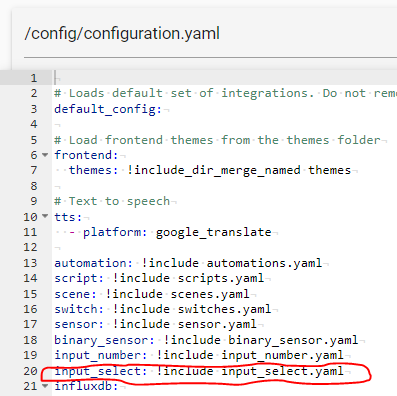397x396 pixels.
Task: Select line number 3 in gutter
Action: click(34, 109)
